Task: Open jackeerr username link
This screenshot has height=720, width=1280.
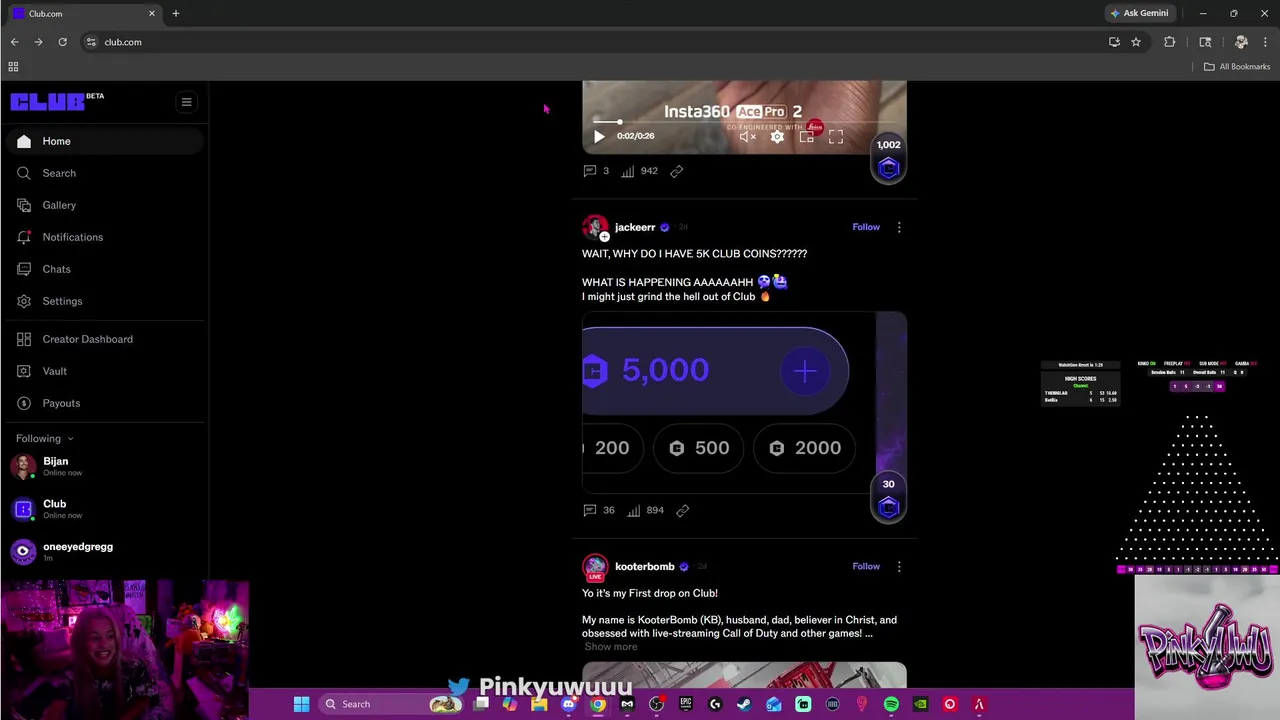Action: 635,227
